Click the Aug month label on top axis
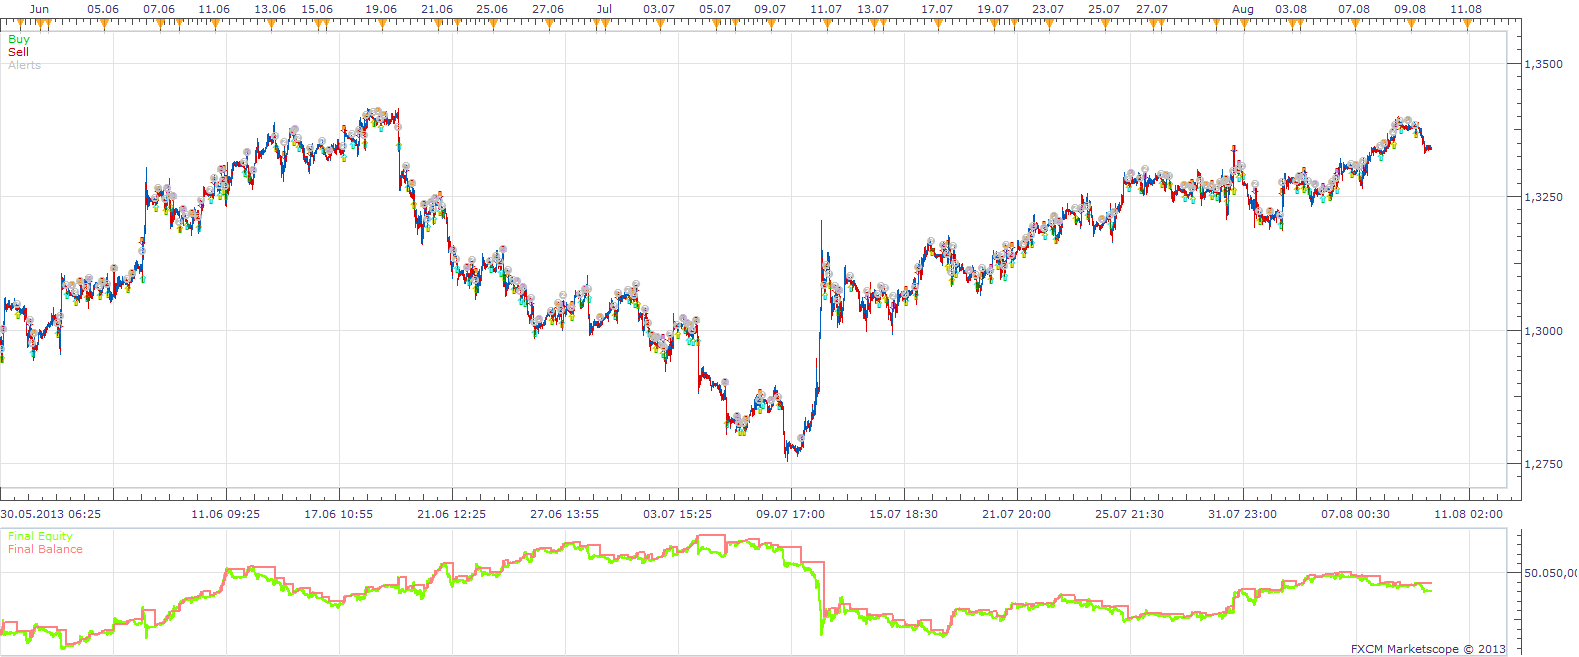 click(x=1243, y=9)
